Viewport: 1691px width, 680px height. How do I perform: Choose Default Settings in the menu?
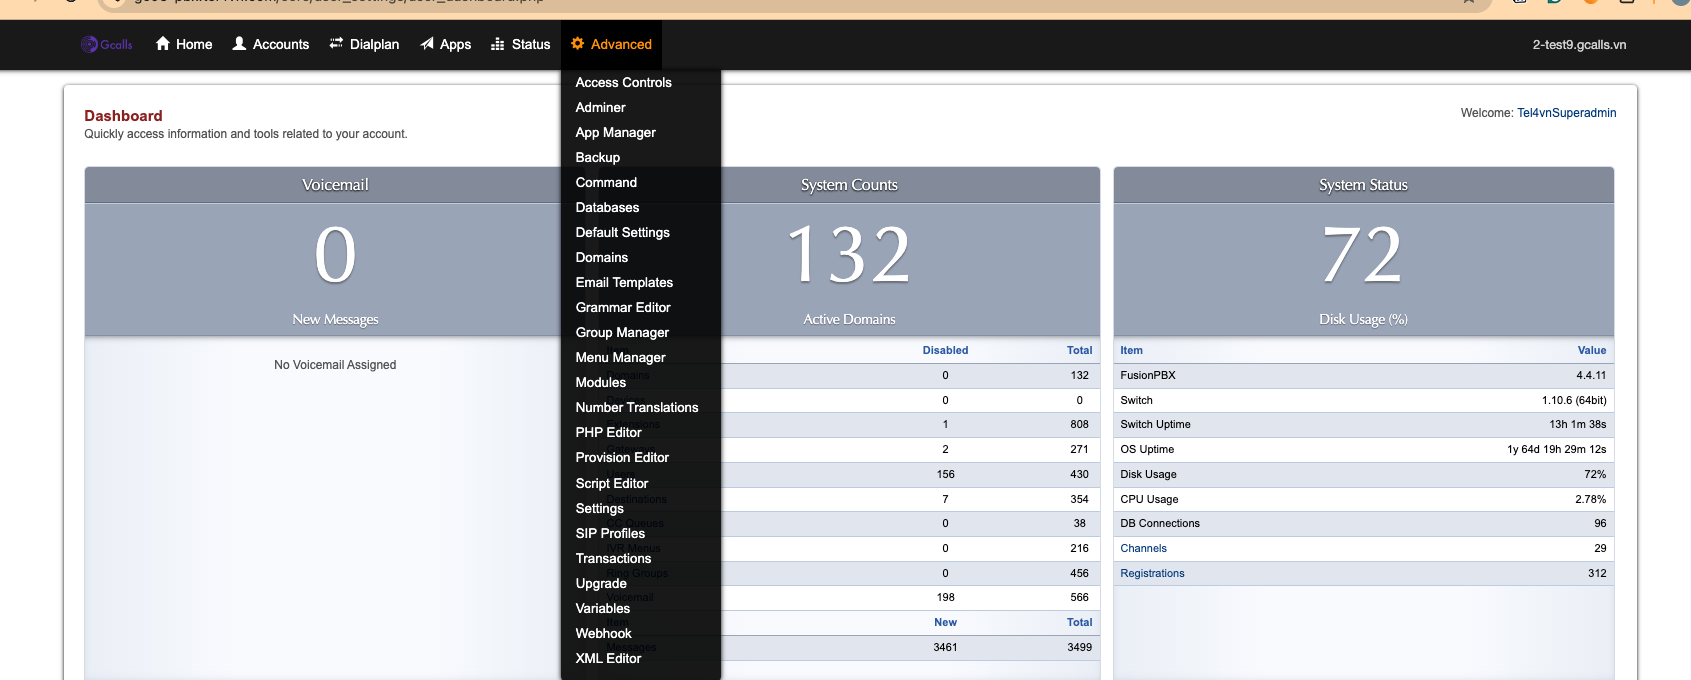click(x=622, y=233)
